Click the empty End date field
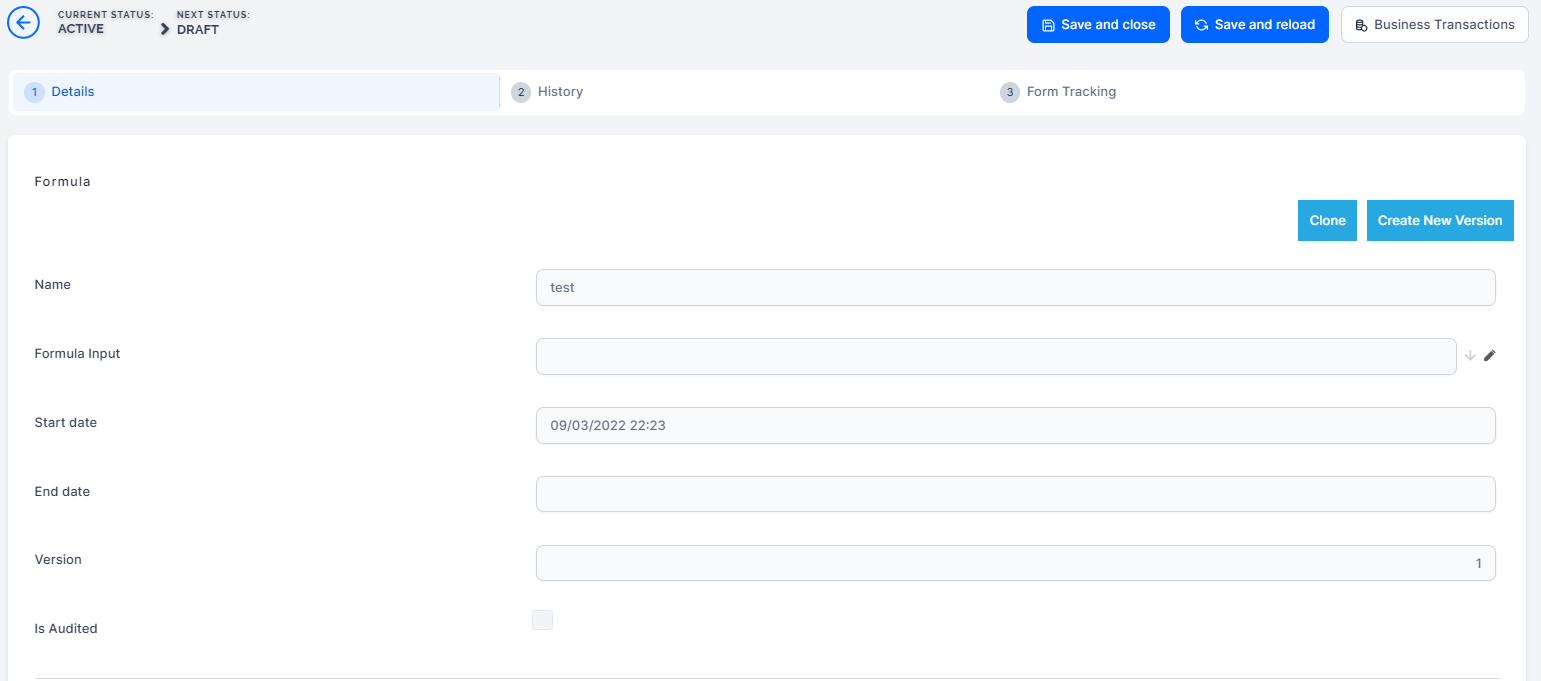Screen dimensions: 1541x681 [1015, 494]
